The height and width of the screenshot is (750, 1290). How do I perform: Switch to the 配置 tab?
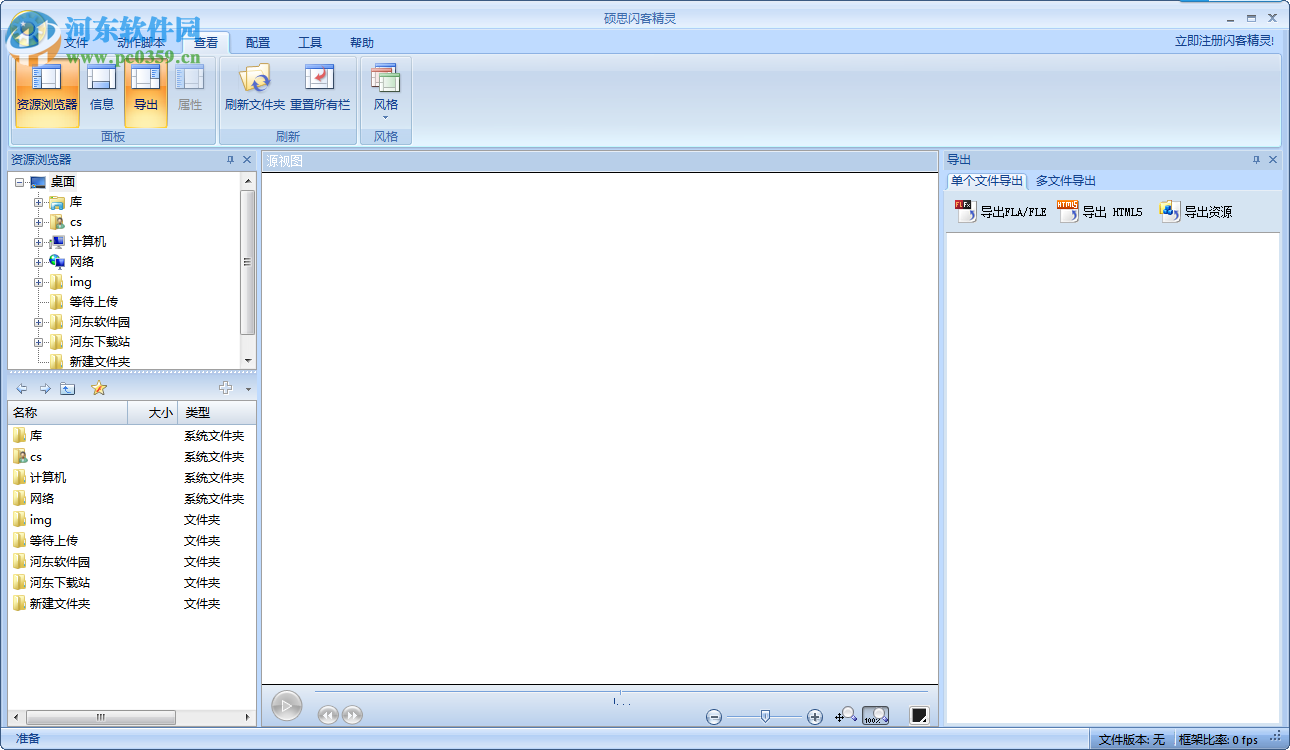(x=258, y=42)
